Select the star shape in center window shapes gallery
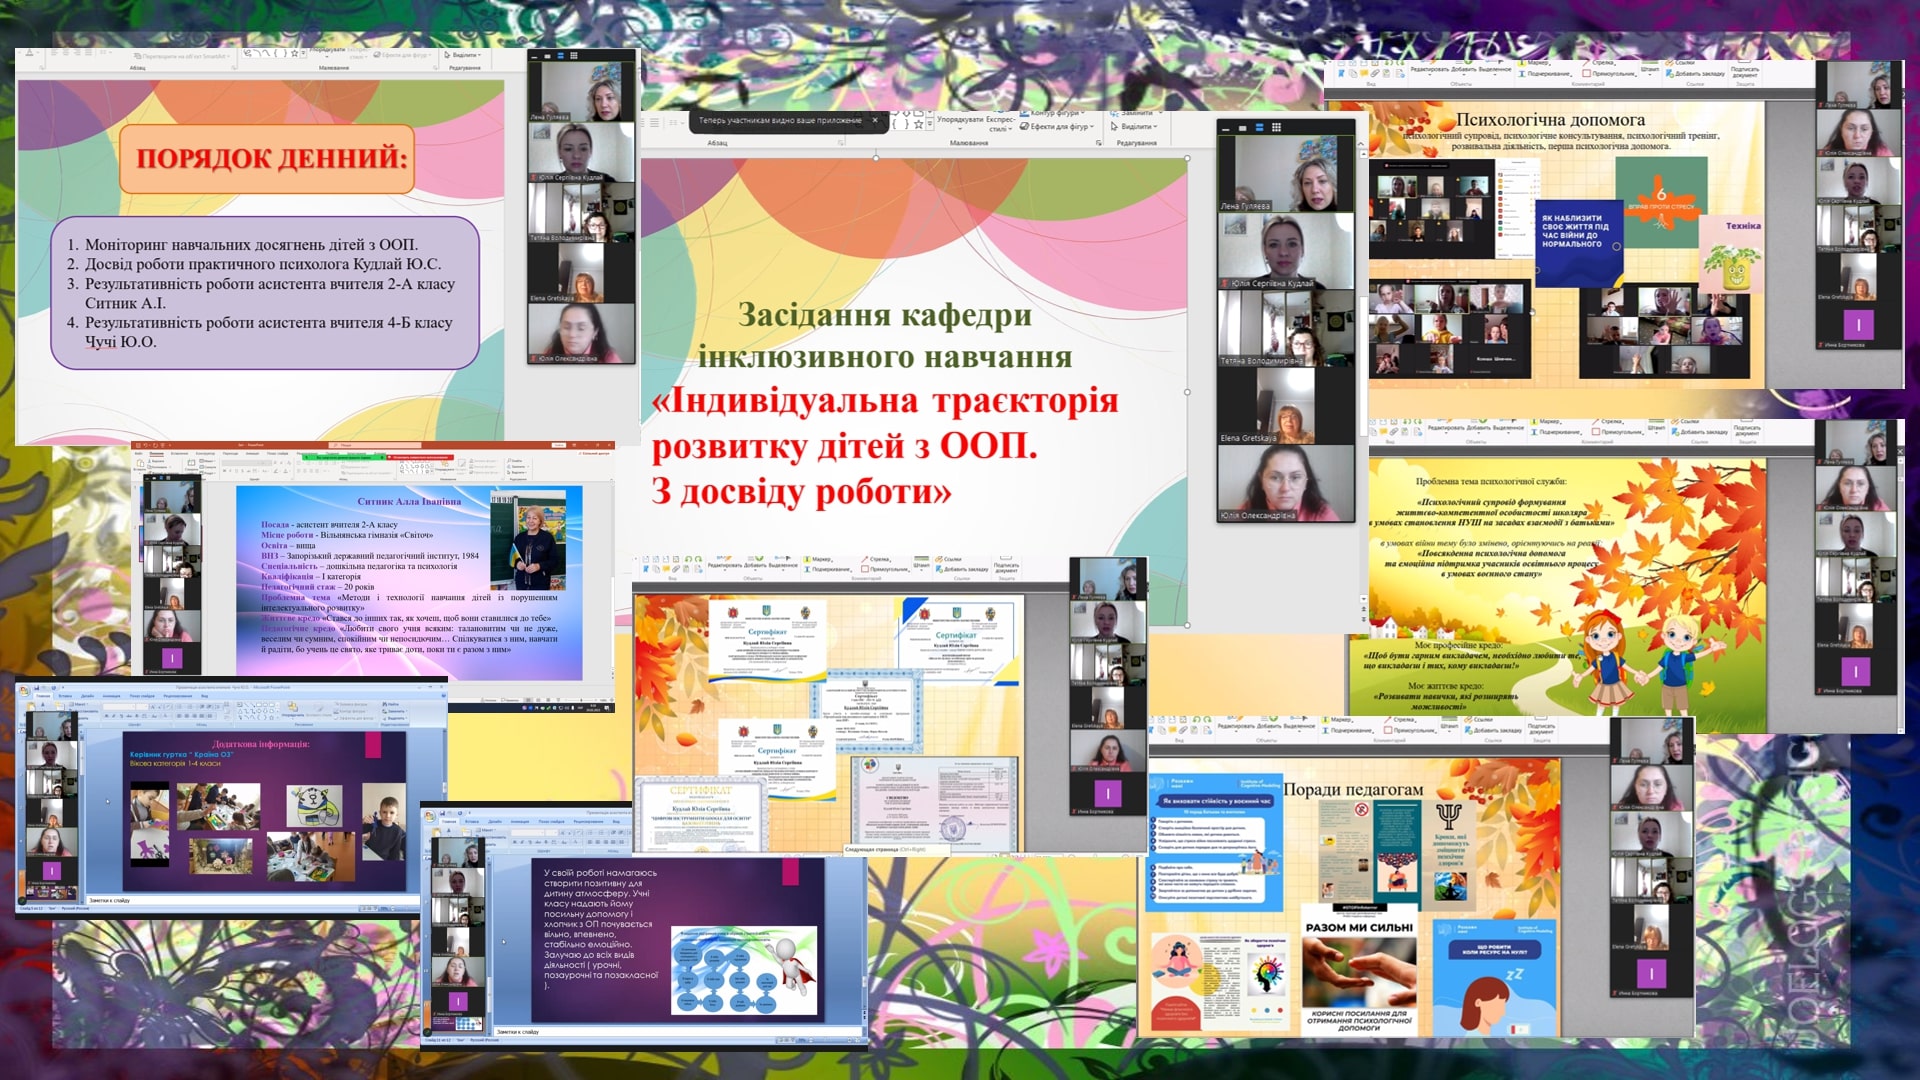The height and width of the screenshot is (1080, 1920). pos(918,126)
